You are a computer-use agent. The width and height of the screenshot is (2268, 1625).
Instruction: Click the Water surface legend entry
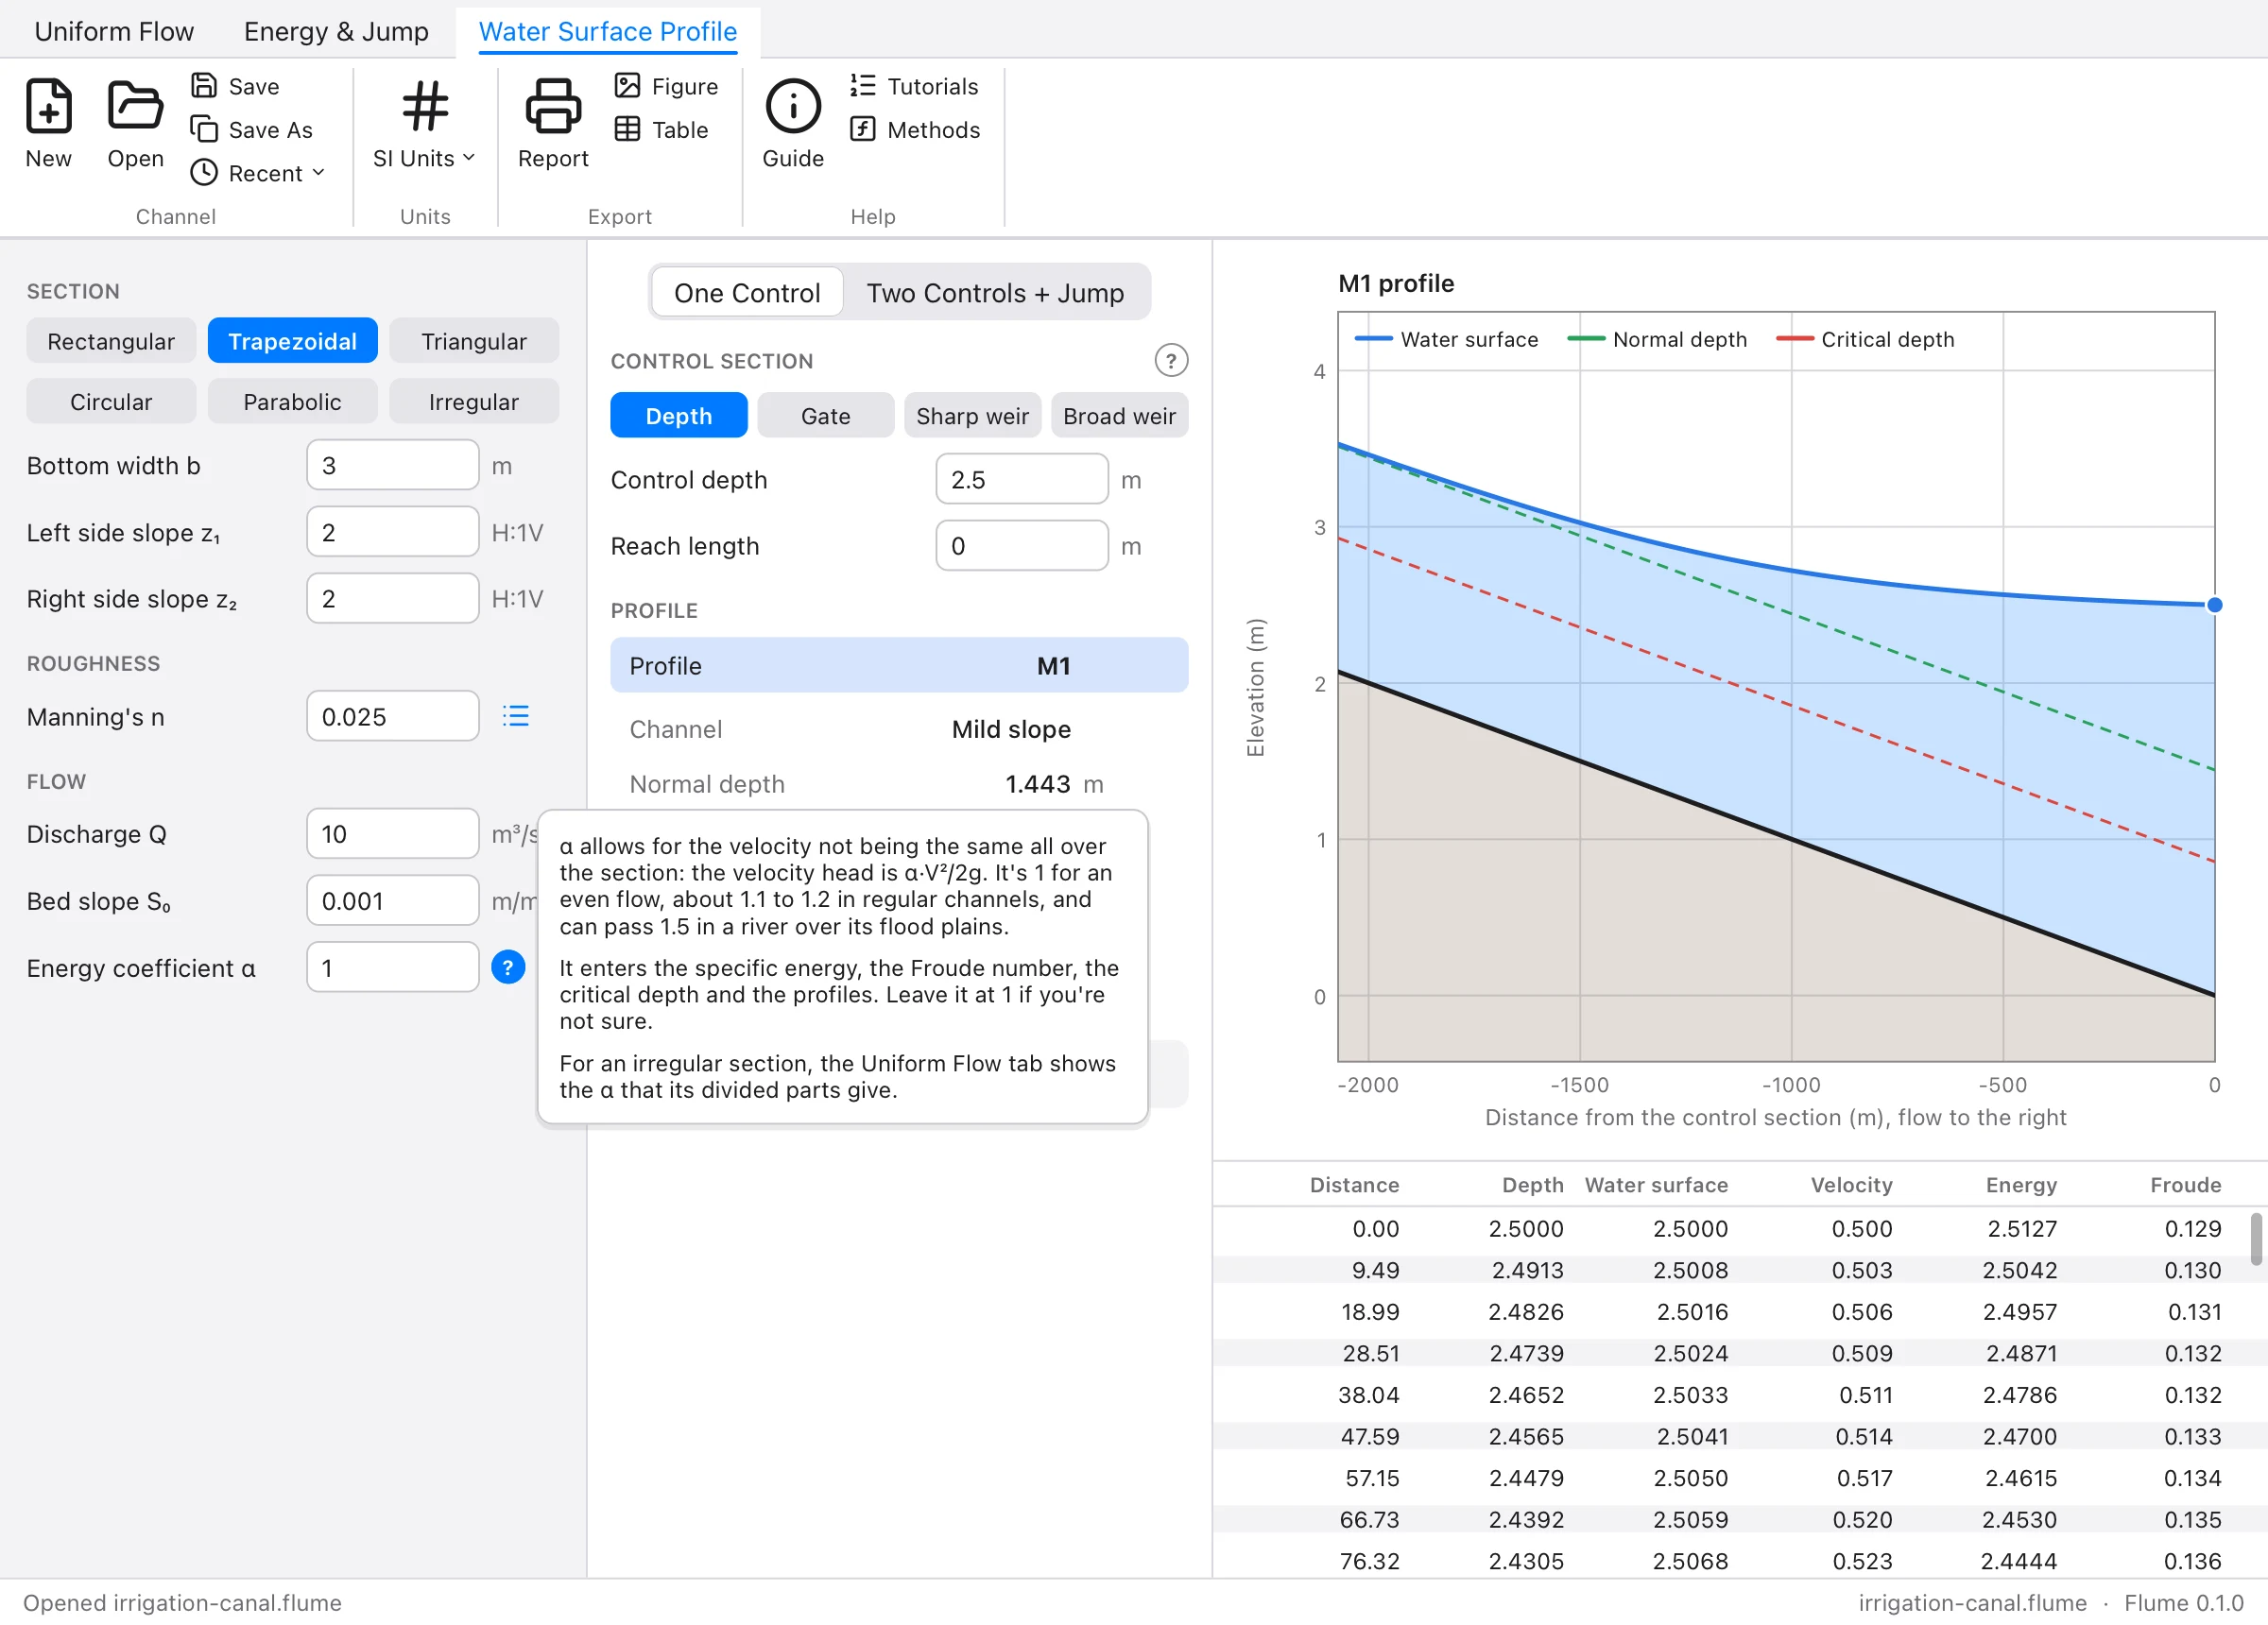coord(1446,339)
